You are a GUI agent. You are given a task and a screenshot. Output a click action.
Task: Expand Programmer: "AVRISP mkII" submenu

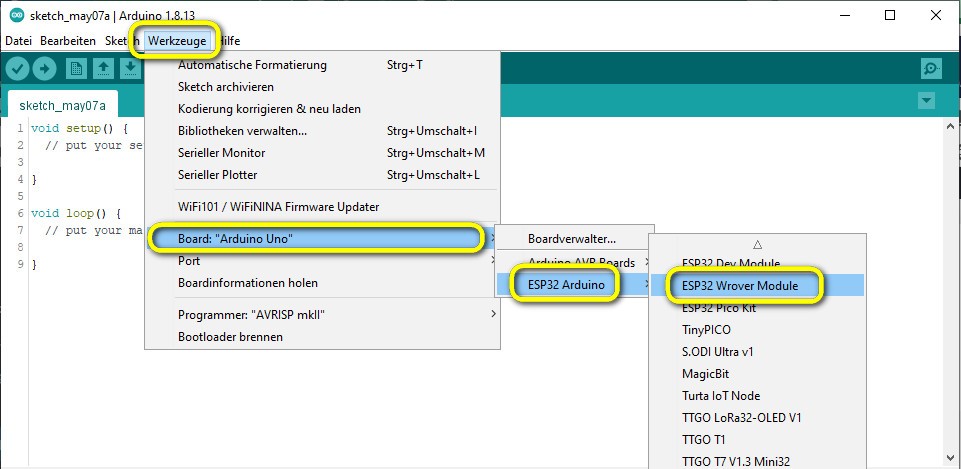[322, 315]
